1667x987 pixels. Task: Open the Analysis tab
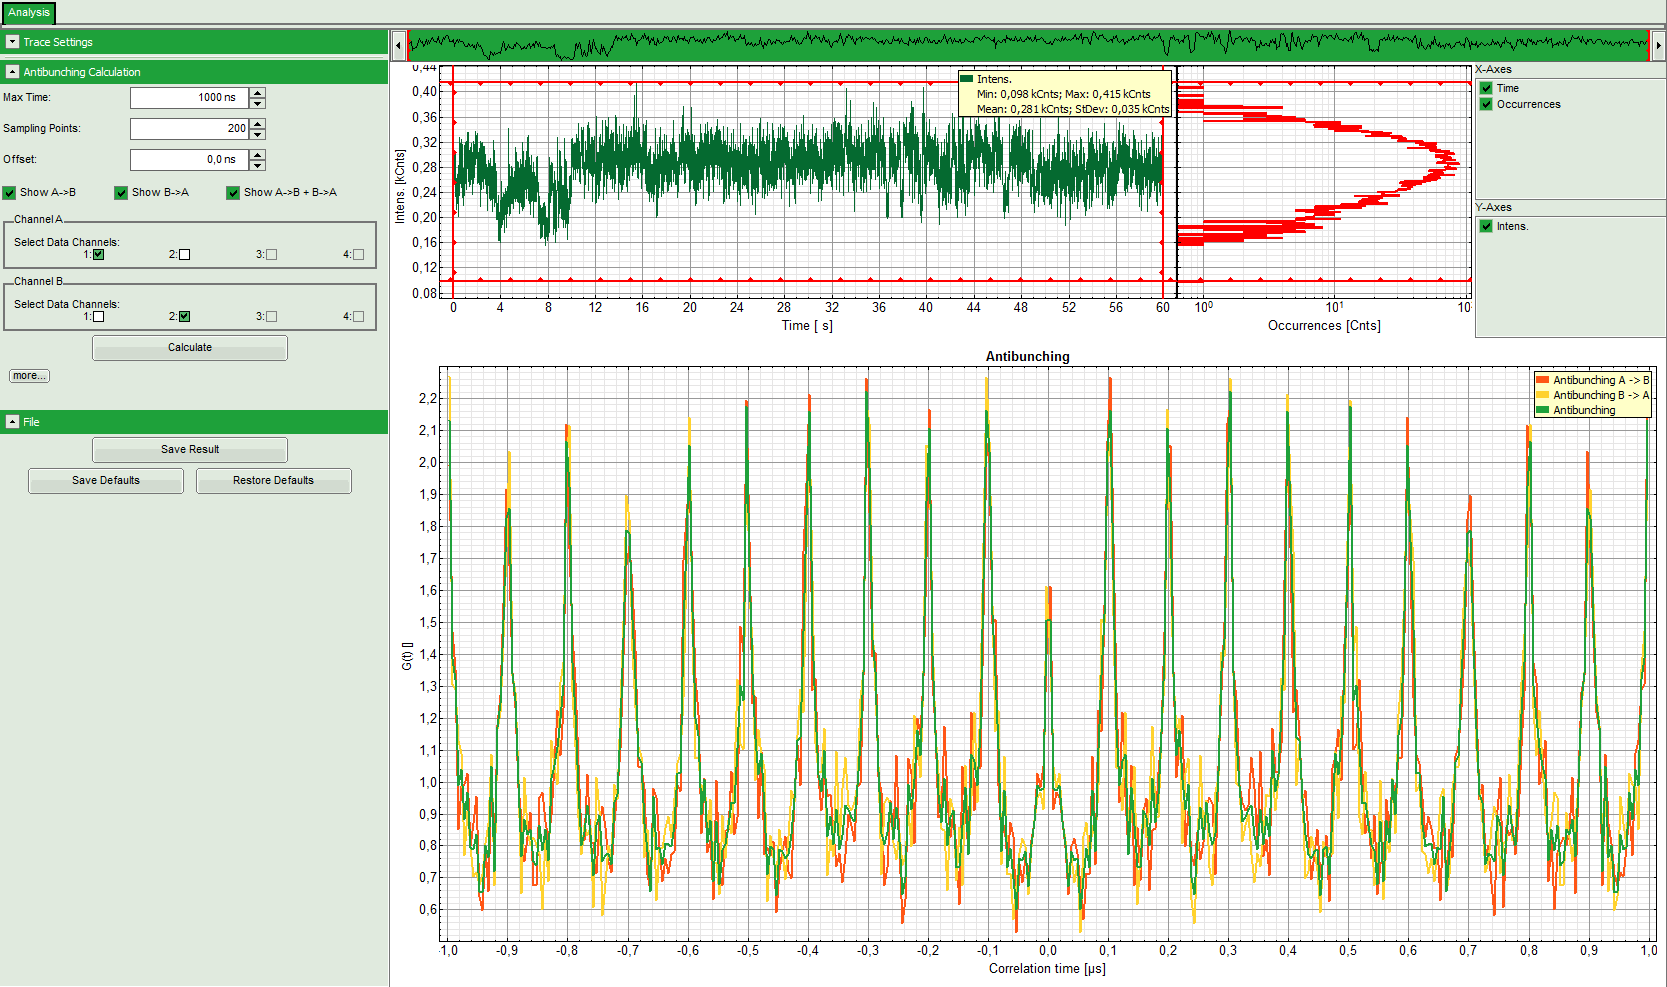(x=28, y=13)
